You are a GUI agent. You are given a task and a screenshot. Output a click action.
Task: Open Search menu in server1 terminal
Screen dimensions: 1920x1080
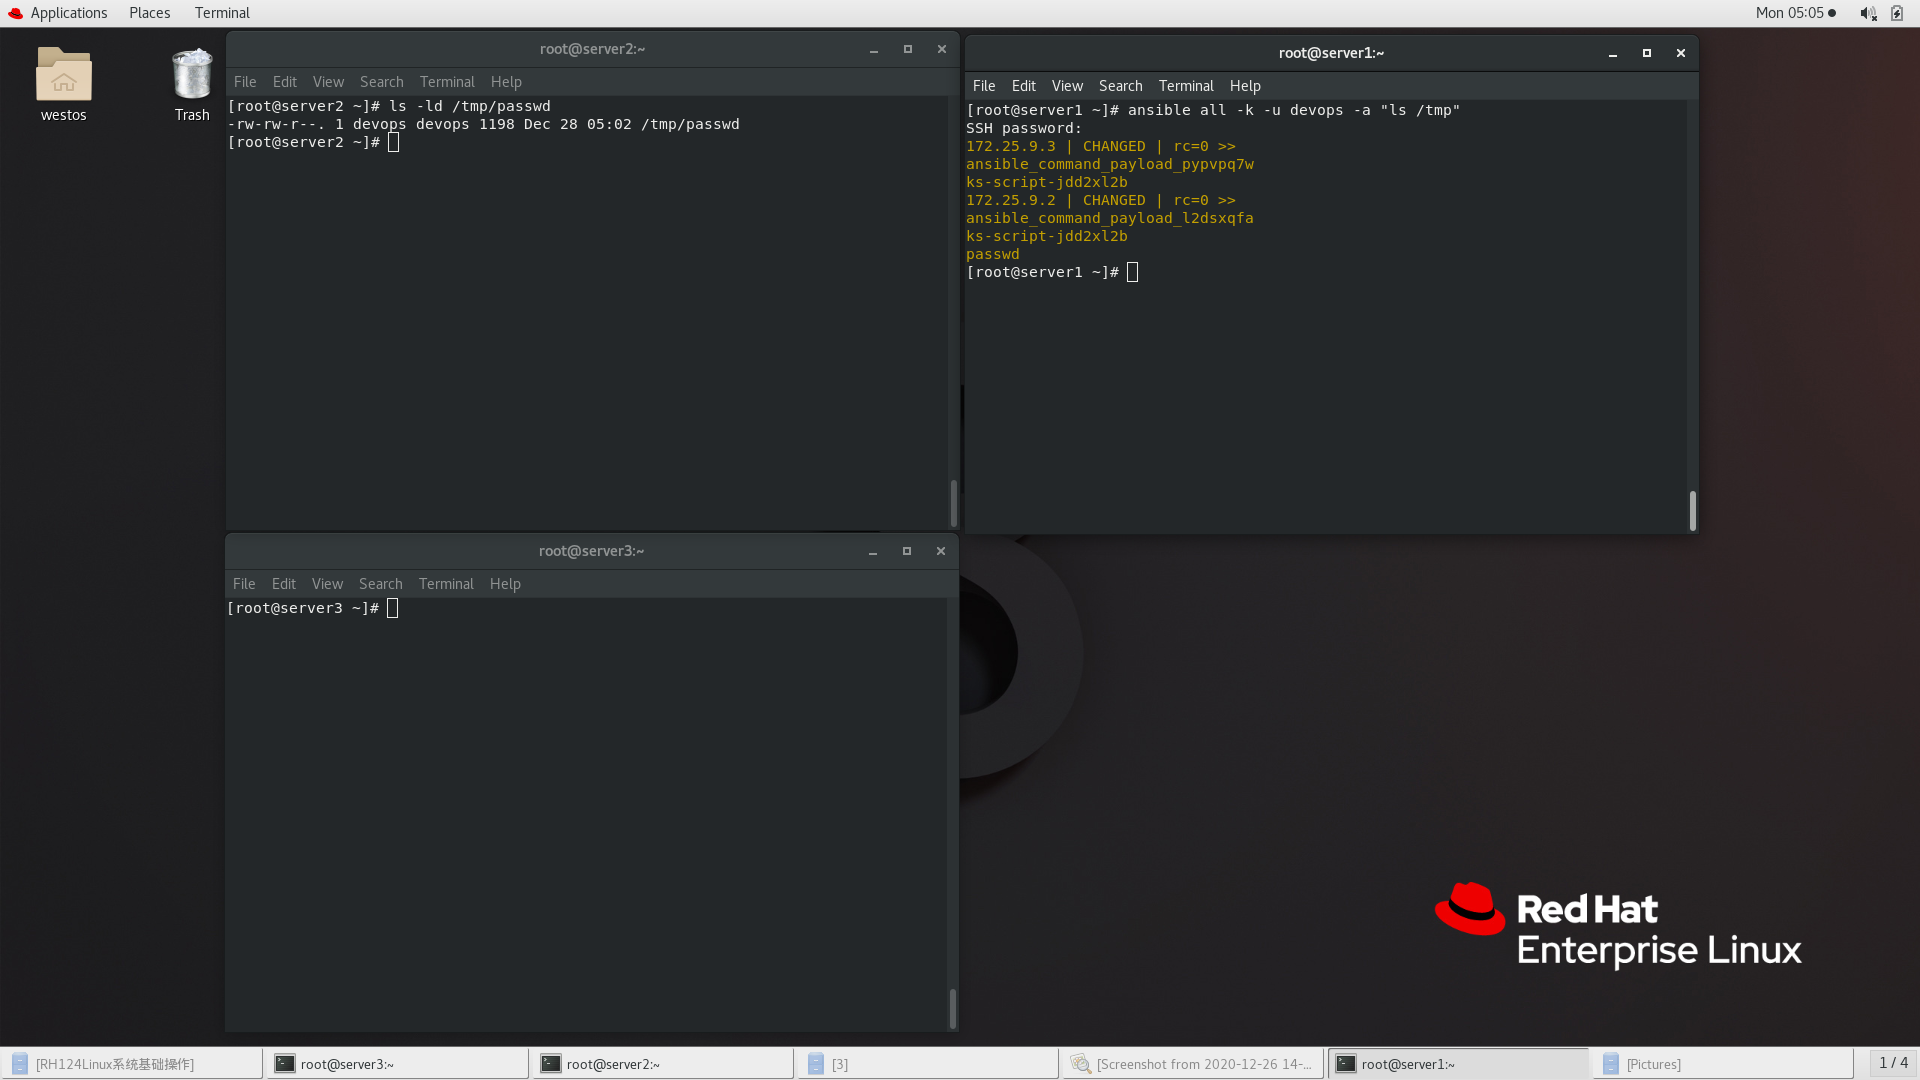(1120, 86)
